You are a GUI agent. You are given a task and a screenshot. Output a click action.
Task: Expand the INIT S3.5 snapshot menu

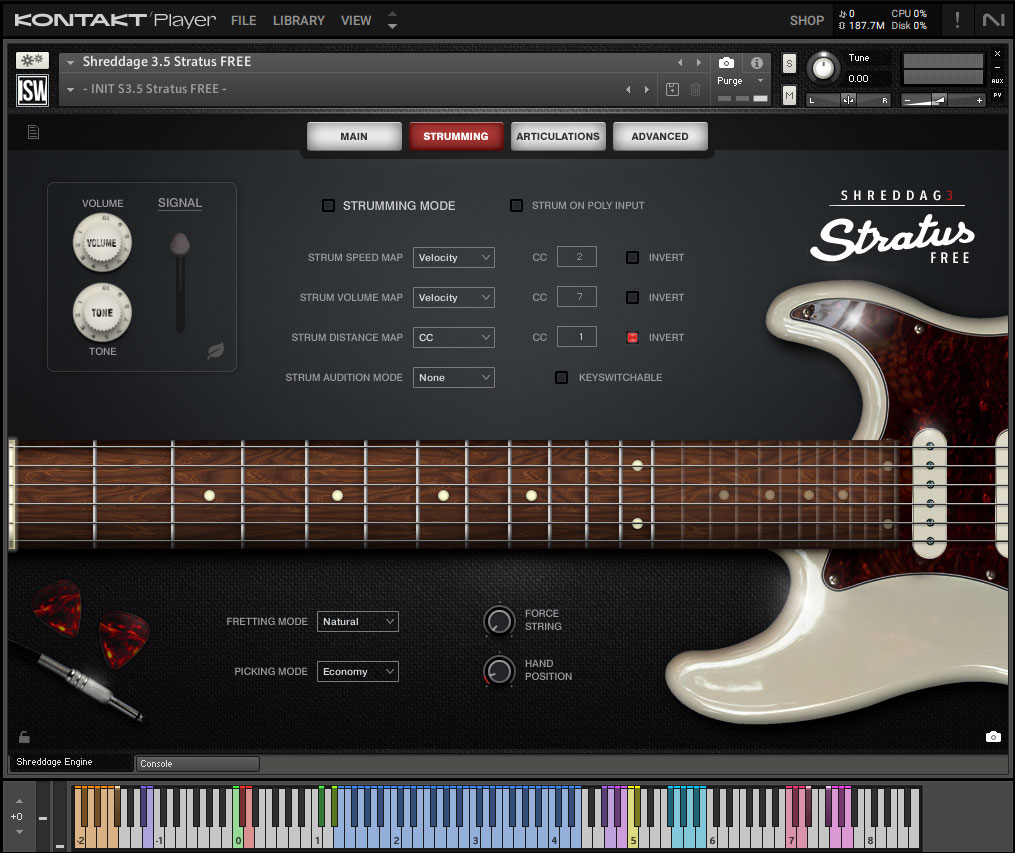[x=71, y=90]
